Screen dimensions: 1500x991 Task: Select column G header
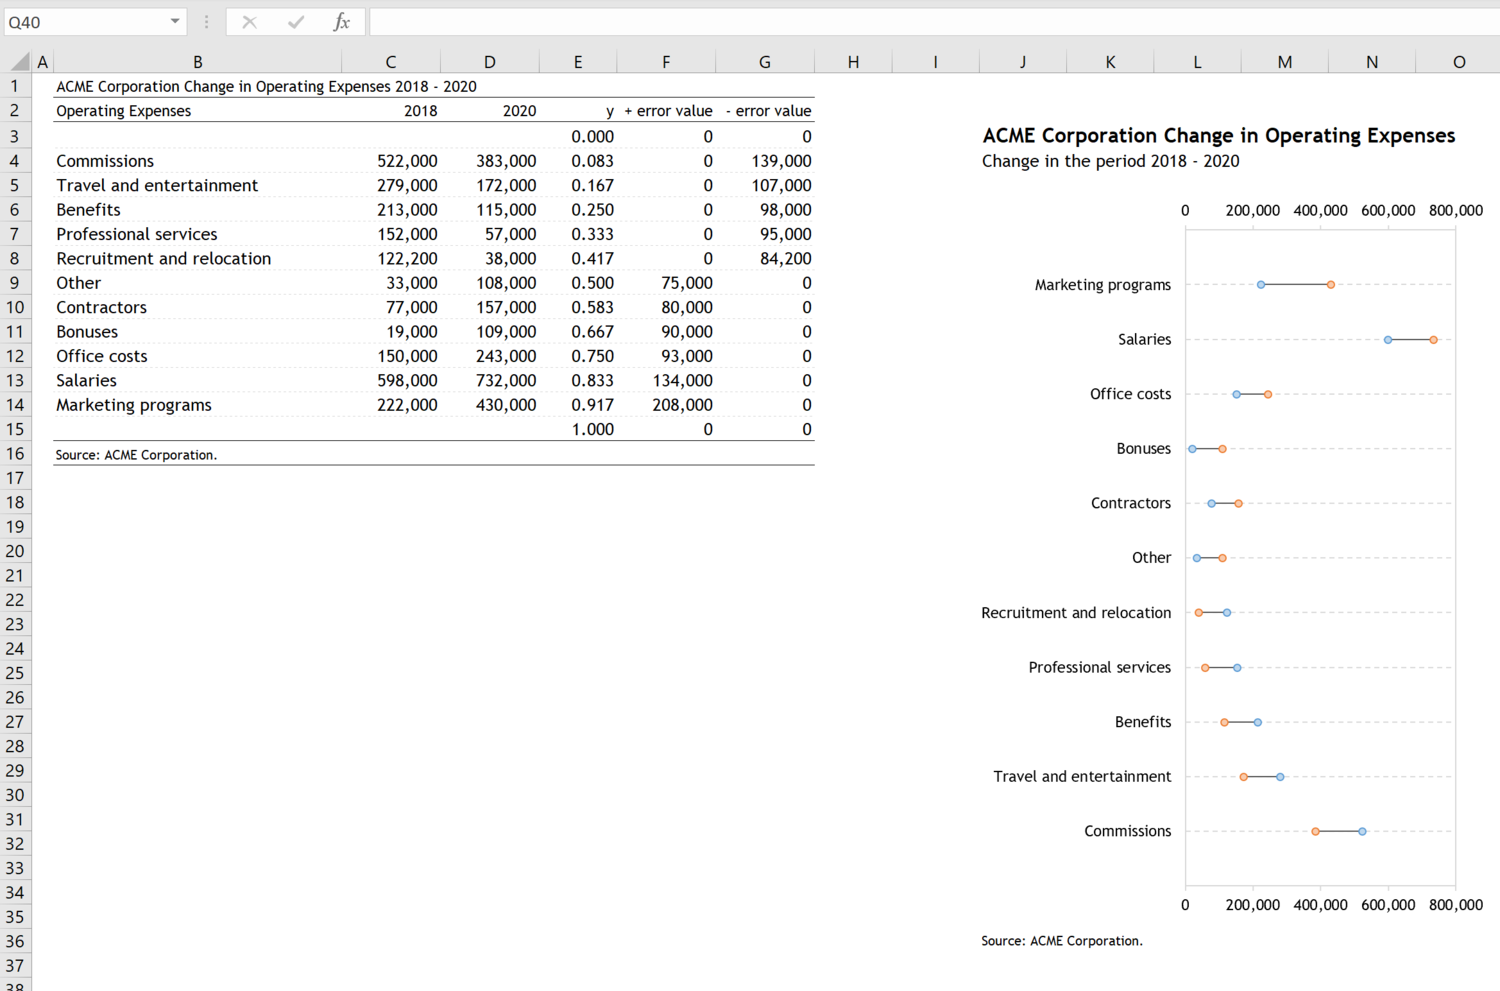(765, 62)
